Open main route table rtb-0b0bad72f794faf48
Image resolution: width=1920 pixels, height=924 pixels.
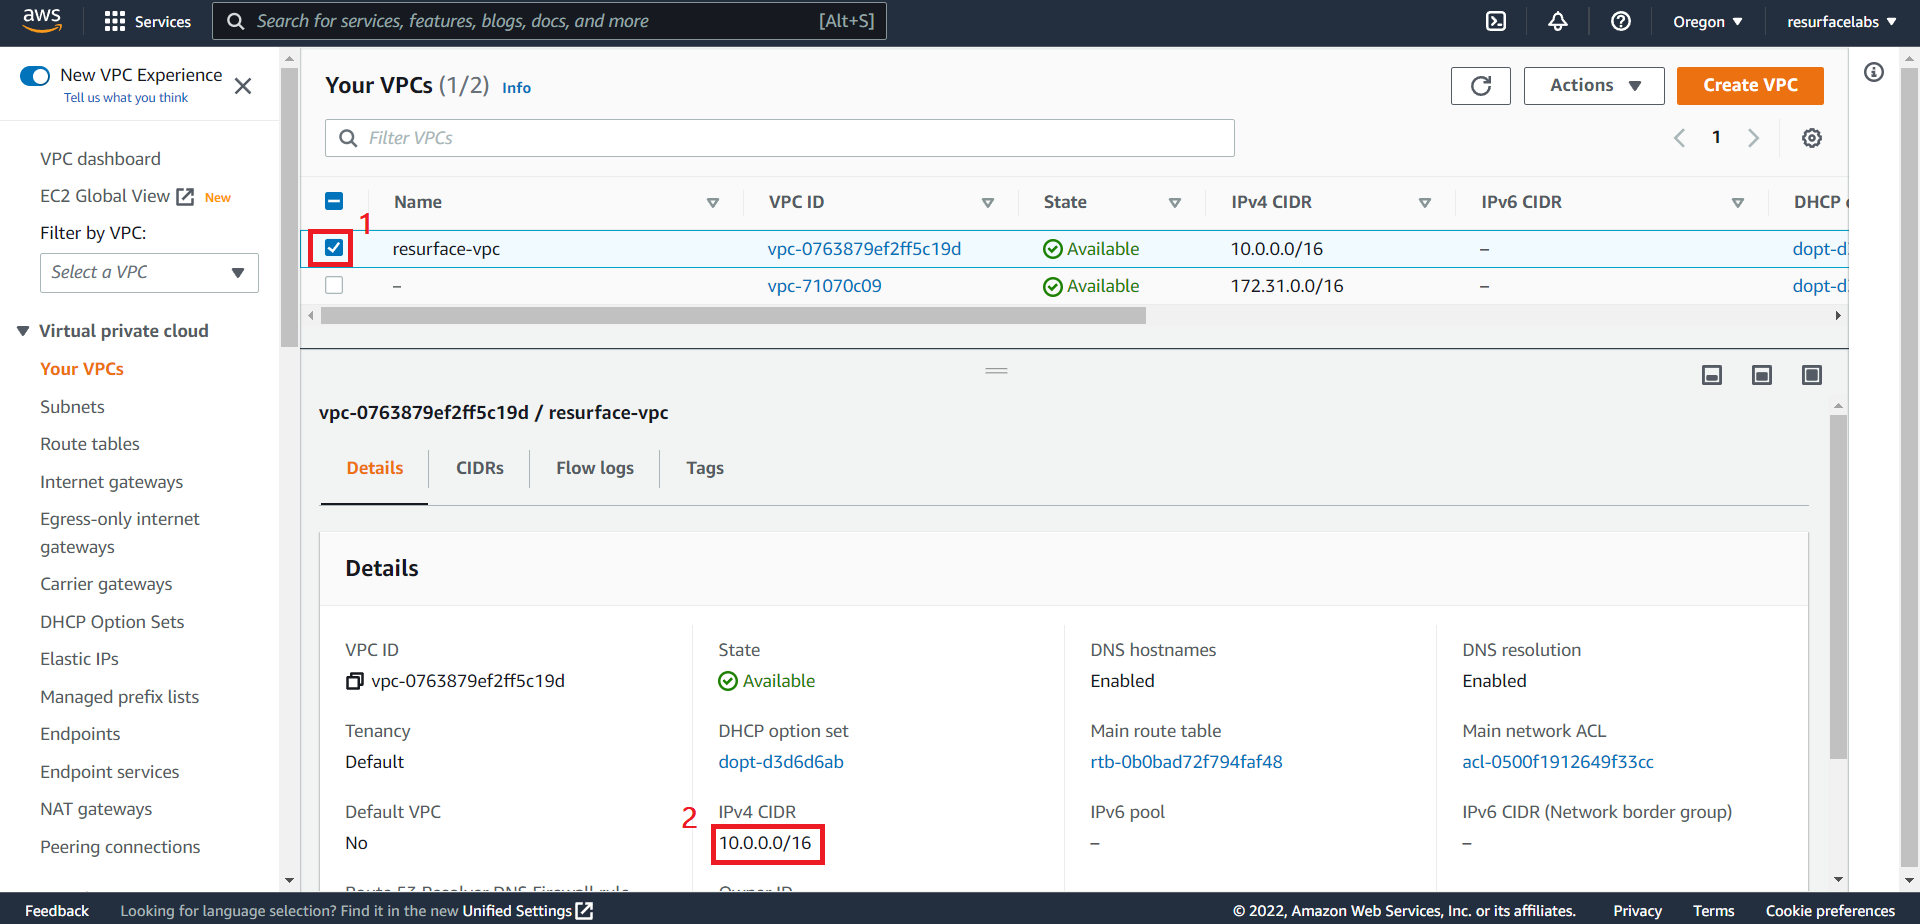[1186, 762]
